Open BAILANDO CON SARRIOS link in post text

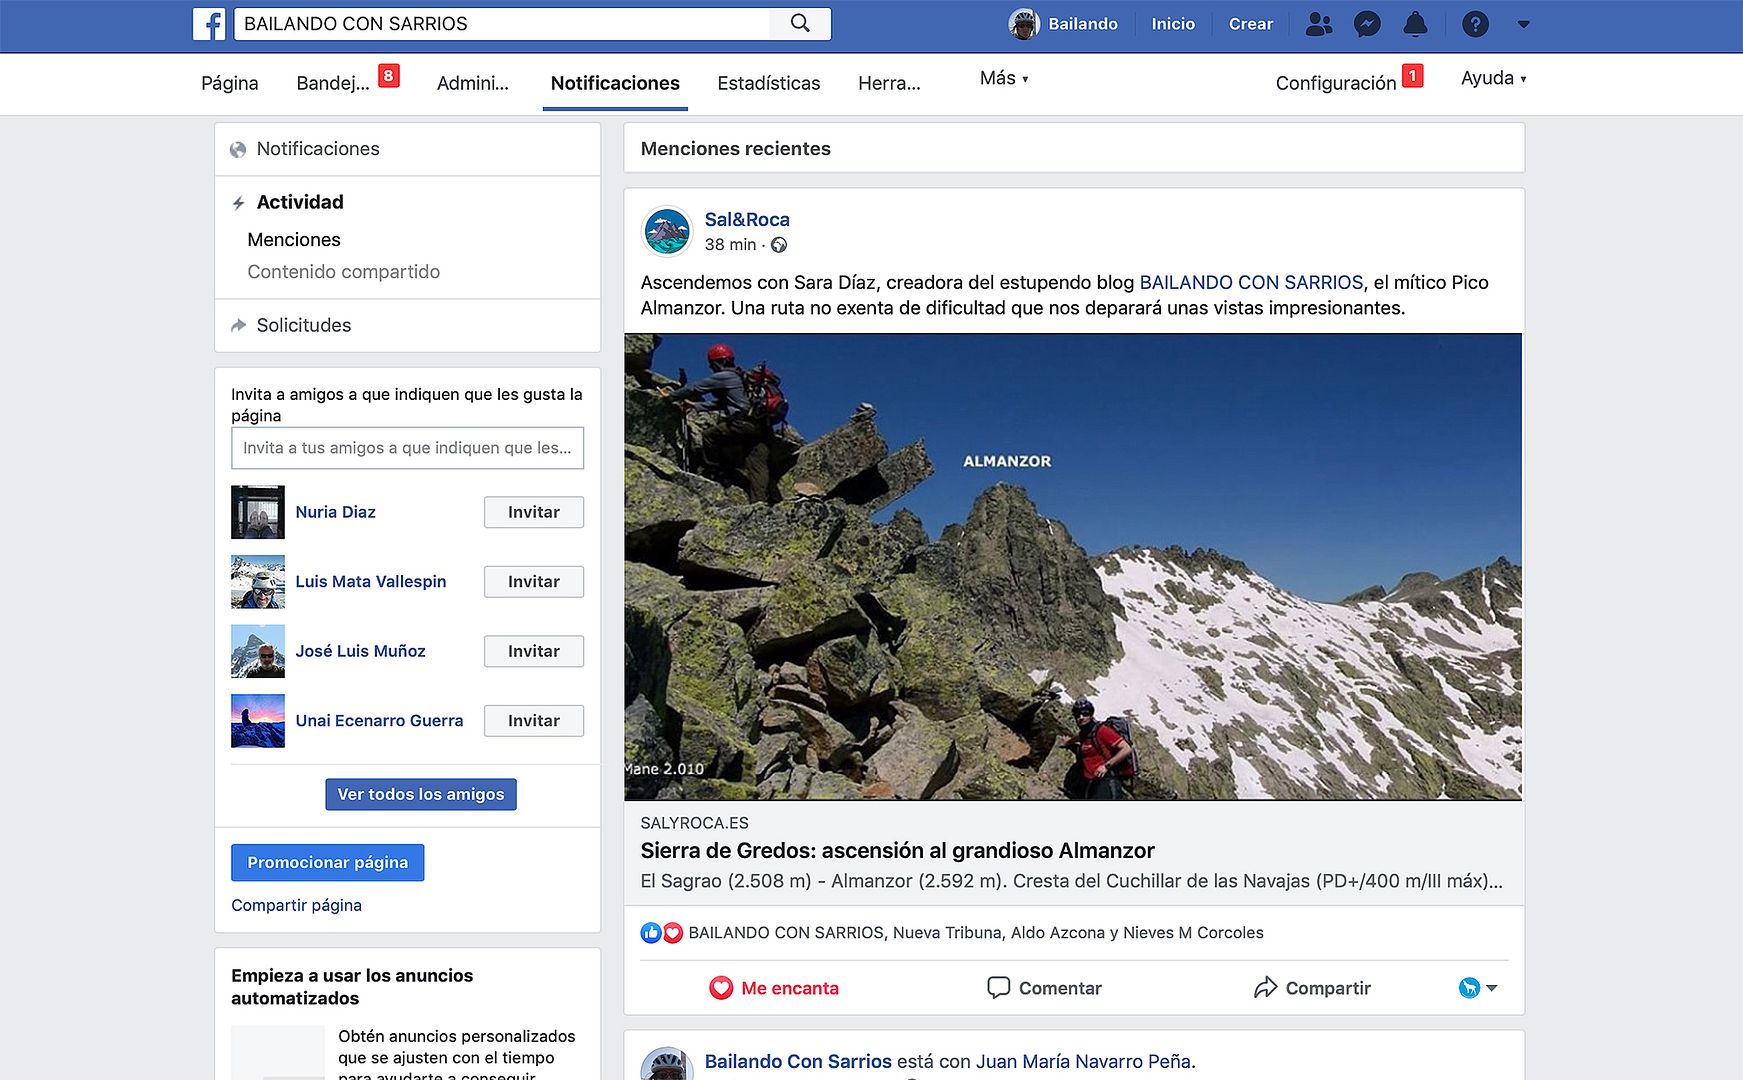[1251, 283]
